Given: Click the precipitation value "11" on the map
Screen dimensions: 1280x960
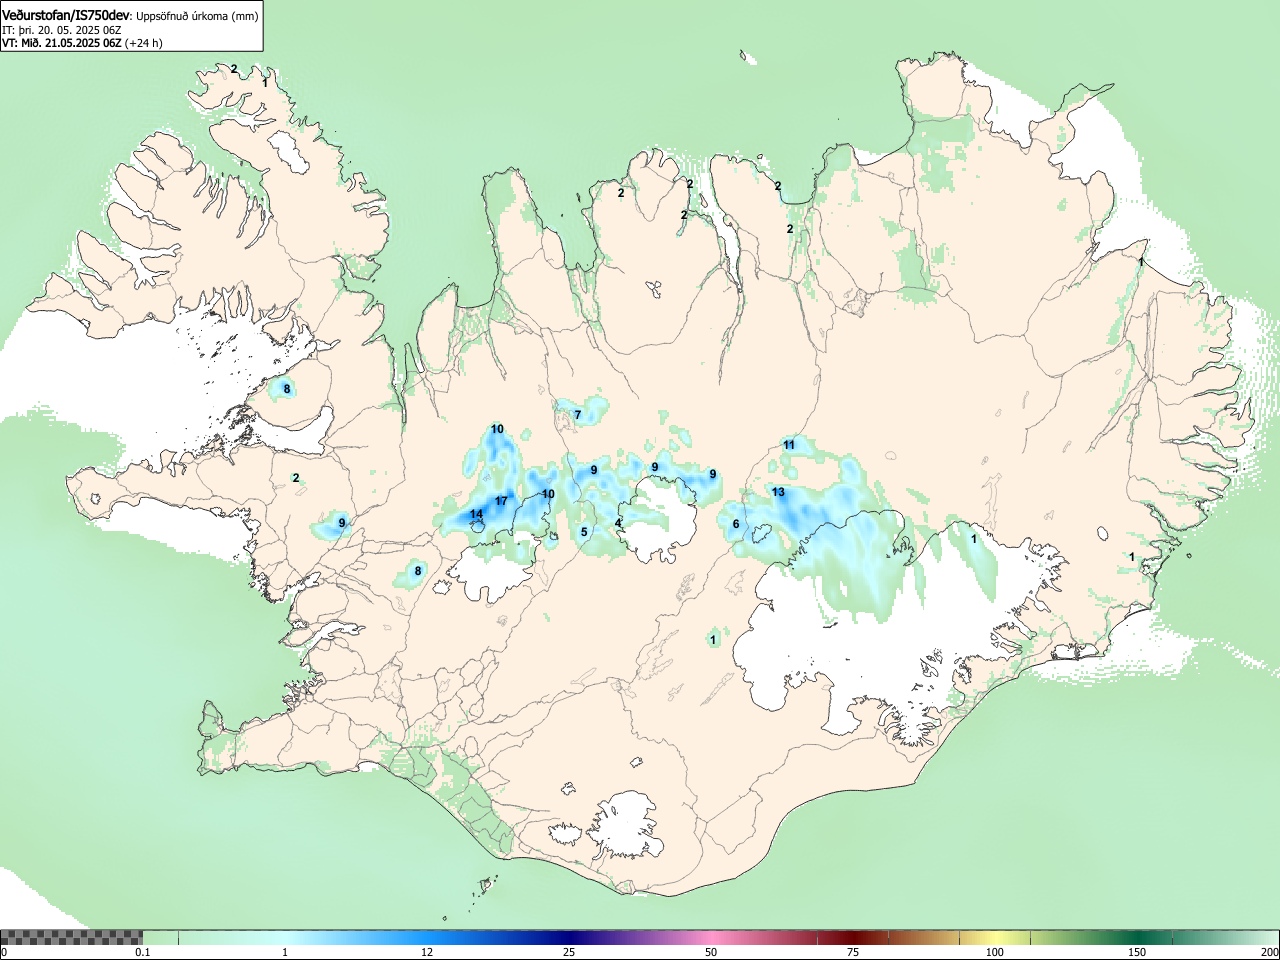Looking at the screenshot, I should pyautogui.click(x=789, y=445).
